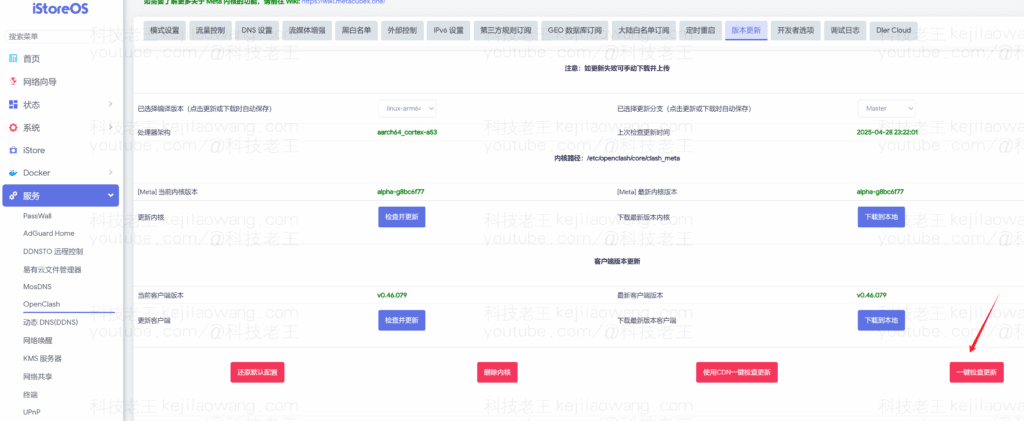
Task: Select the 黑白名单 tab
Action: [x=356, y=31]
